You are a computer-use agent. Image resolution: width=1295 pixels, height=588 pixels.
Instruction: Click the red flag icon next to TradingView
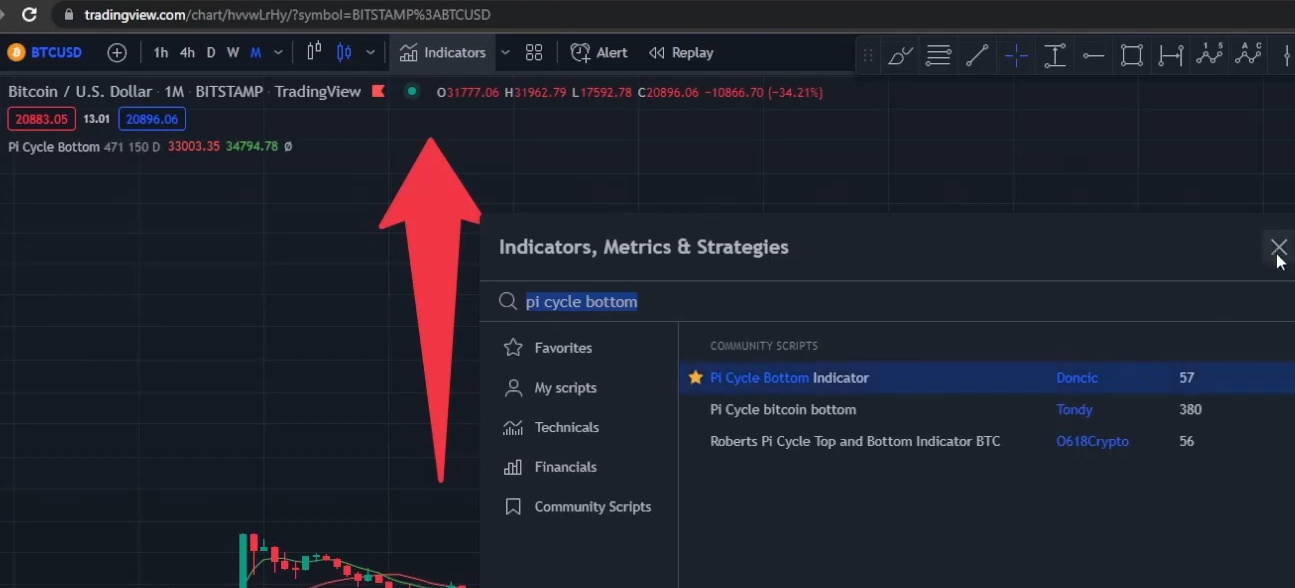point(378,91)
